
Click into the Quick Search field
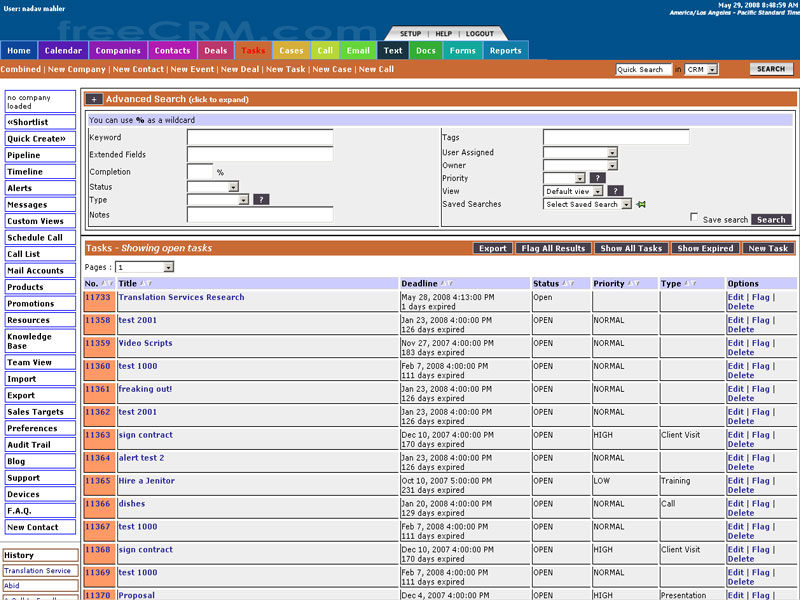[x=643, y=69]
